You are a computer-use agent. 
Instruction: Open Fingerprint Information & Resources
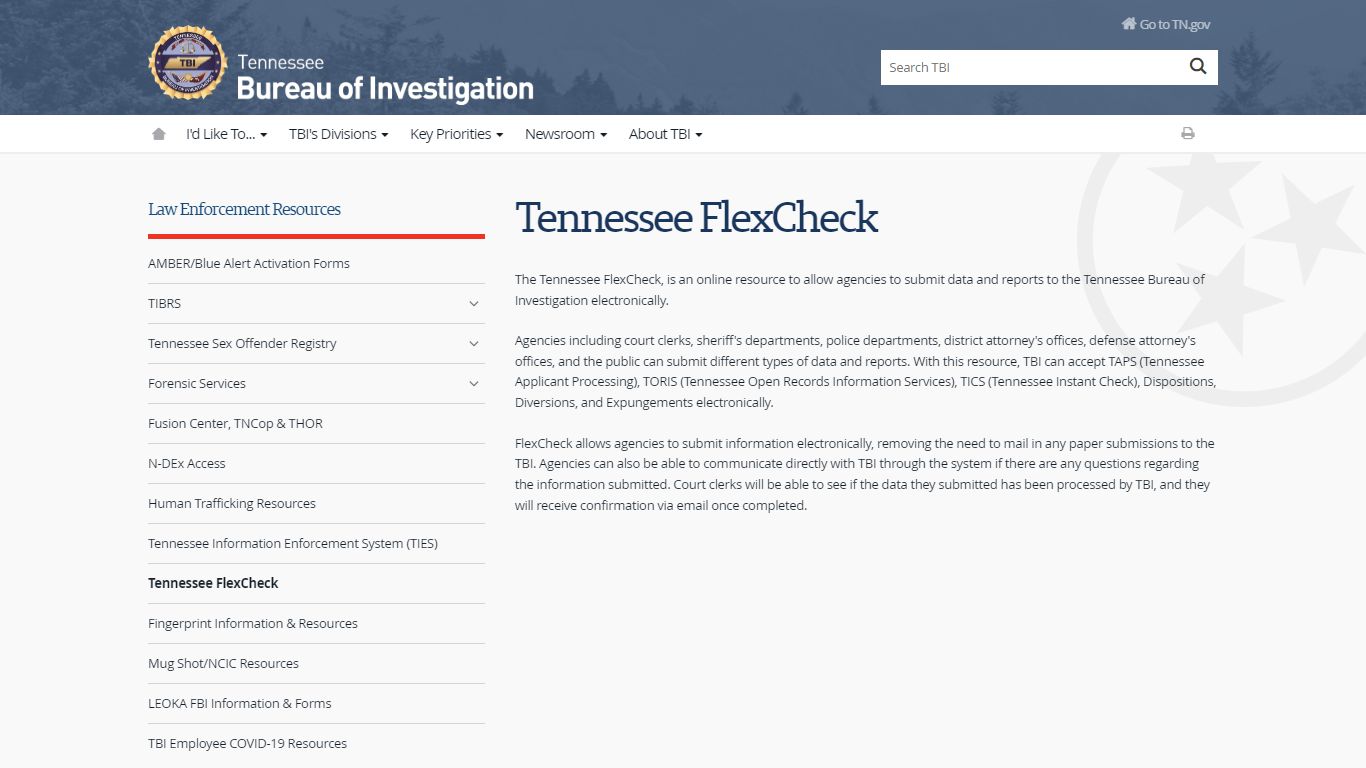tap(253, 624)
